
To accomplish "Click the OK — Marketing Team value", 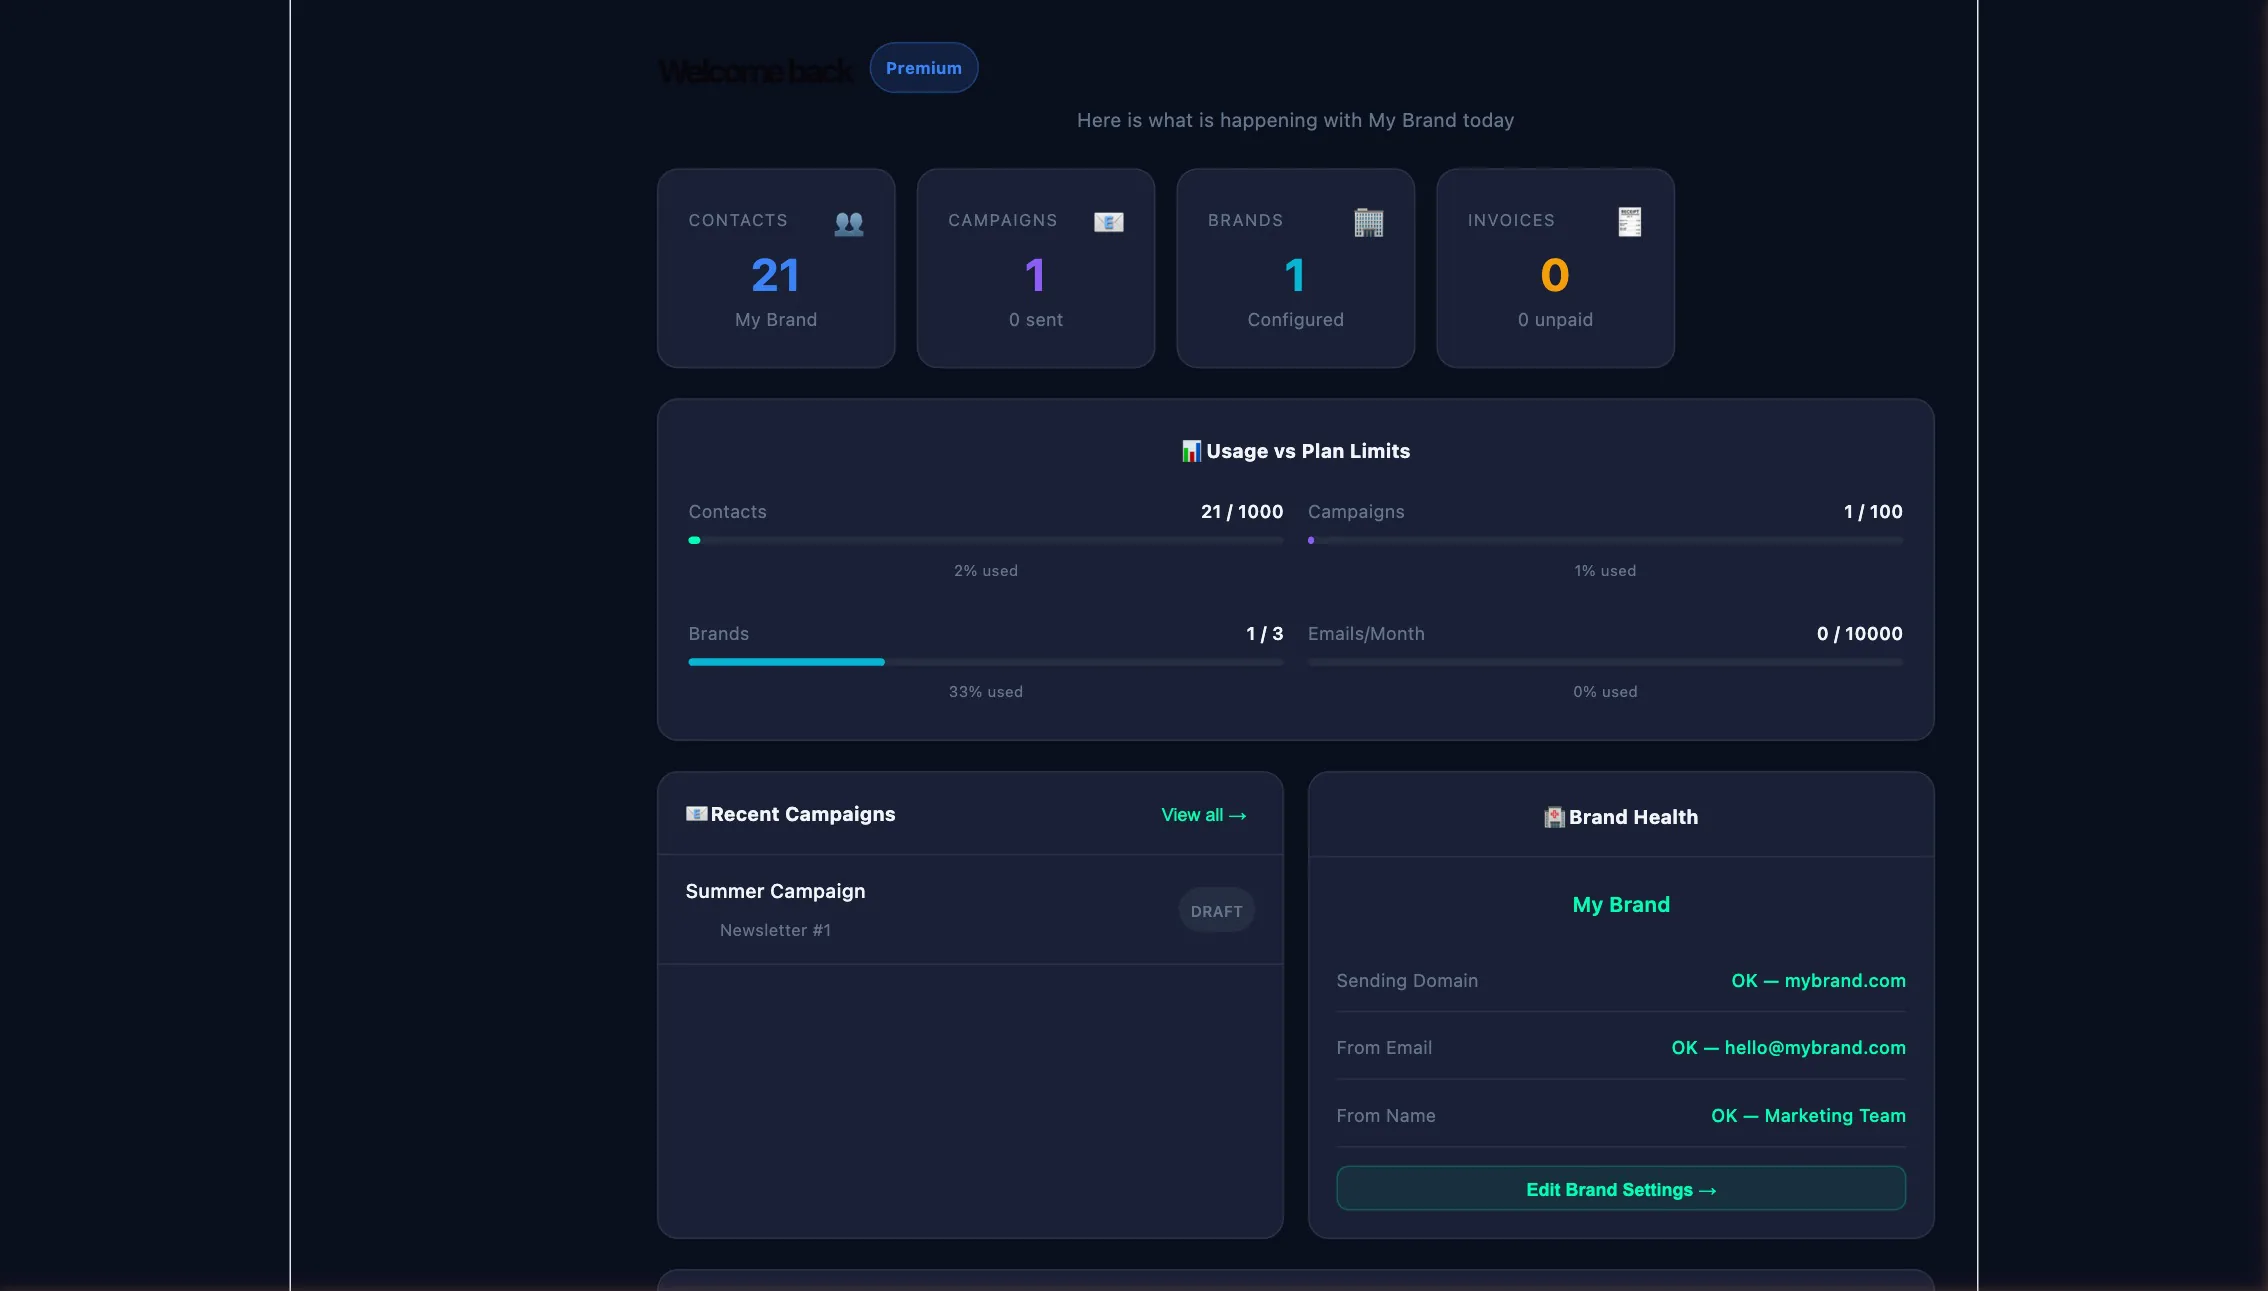I will (1809, 1116).
